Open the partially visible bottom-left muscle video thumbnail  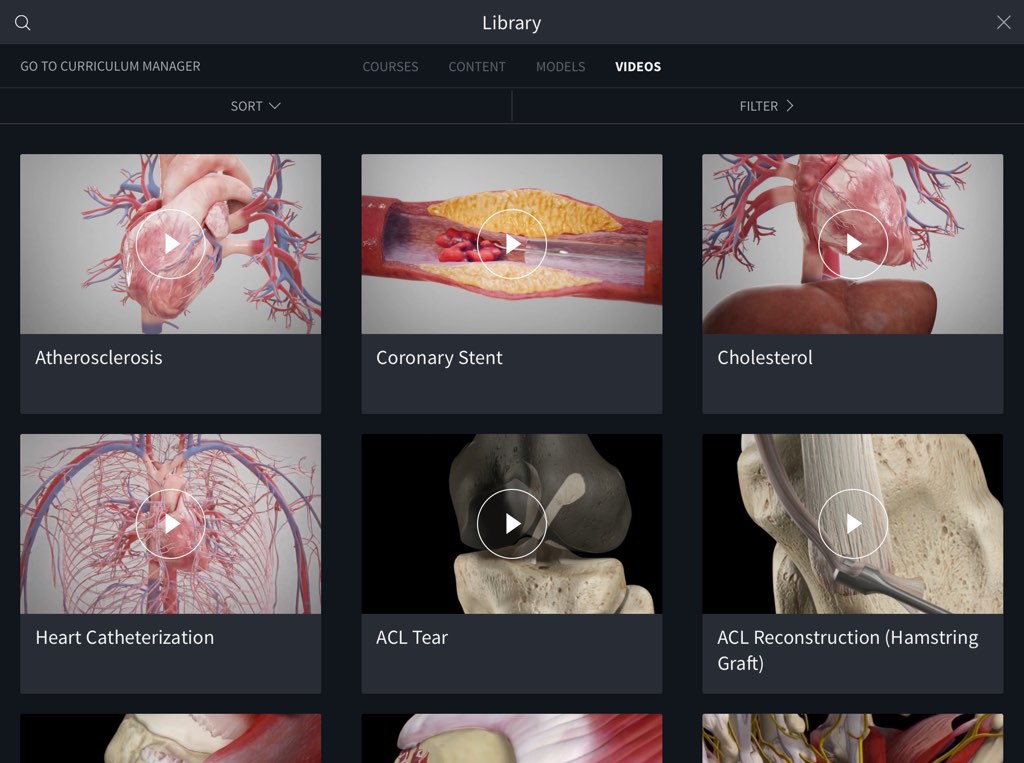tap(170, 738)
